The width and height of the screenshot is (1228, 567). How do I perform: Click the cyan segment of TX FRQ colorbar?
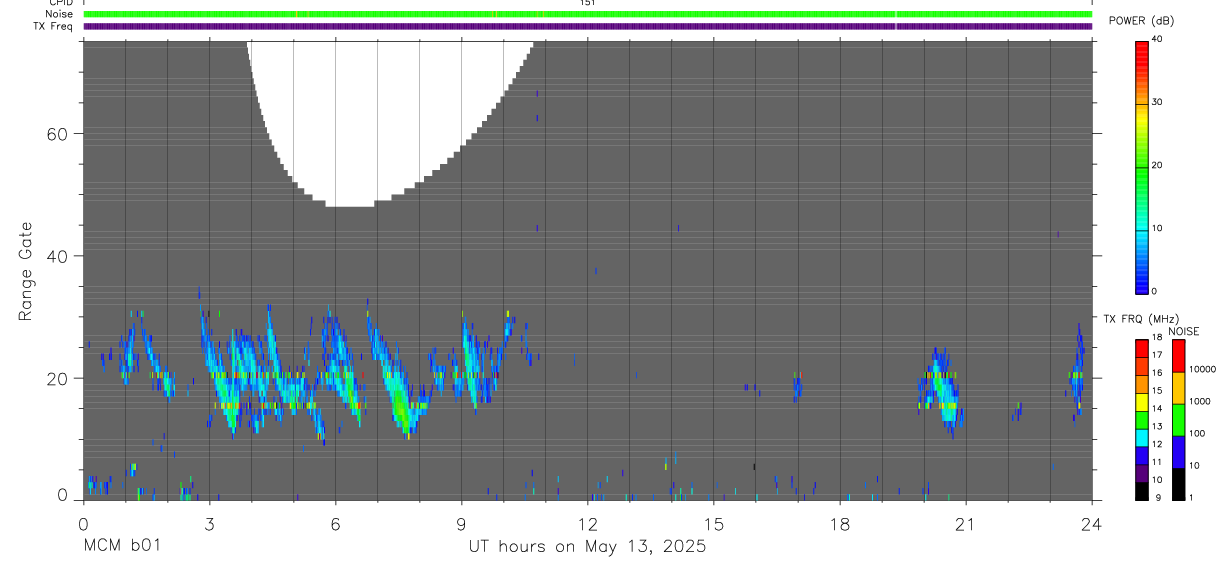[1142, 438]
